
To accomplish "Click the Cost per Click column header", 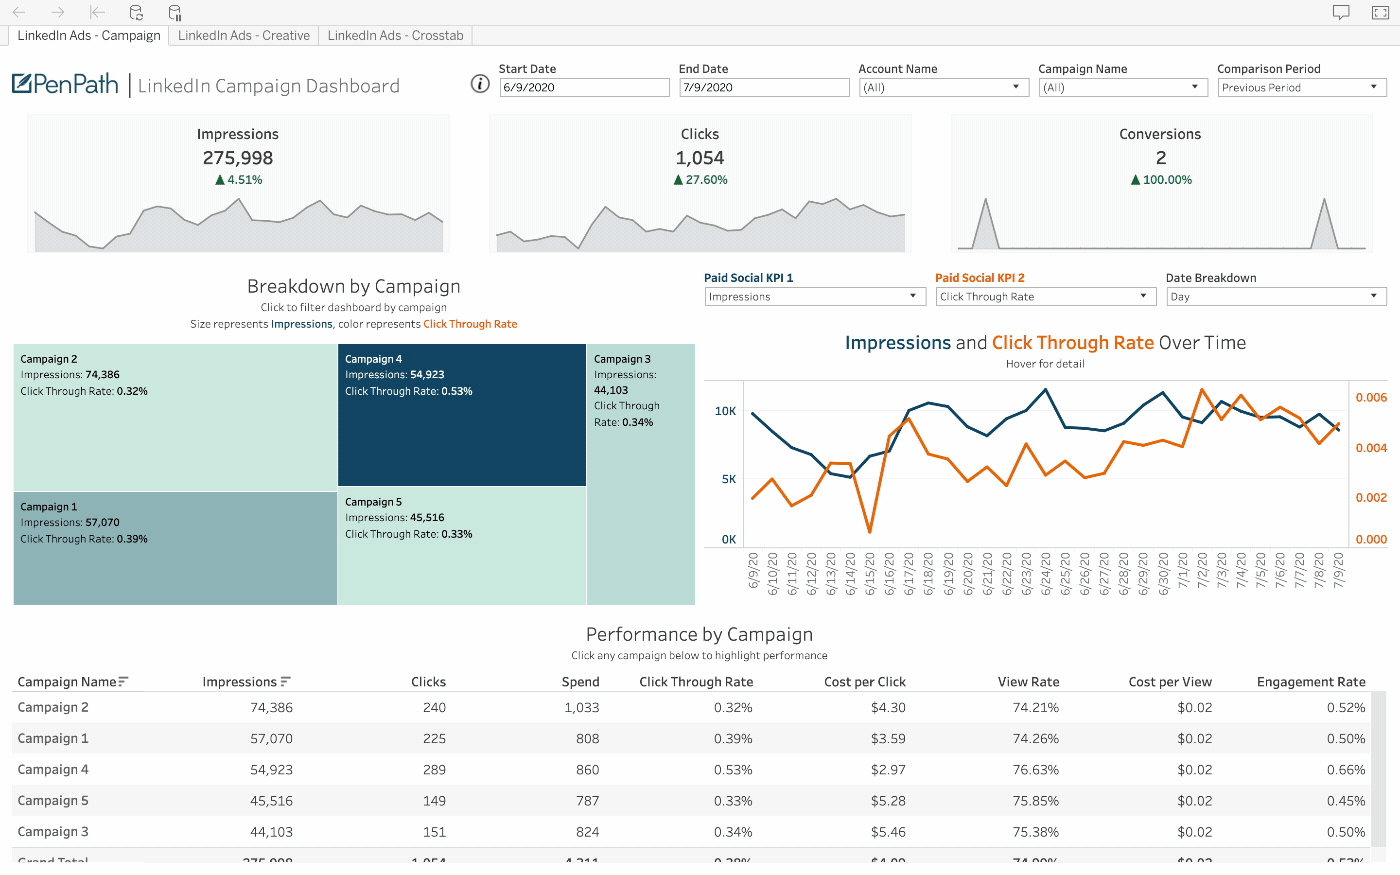I will coord(865,682).
